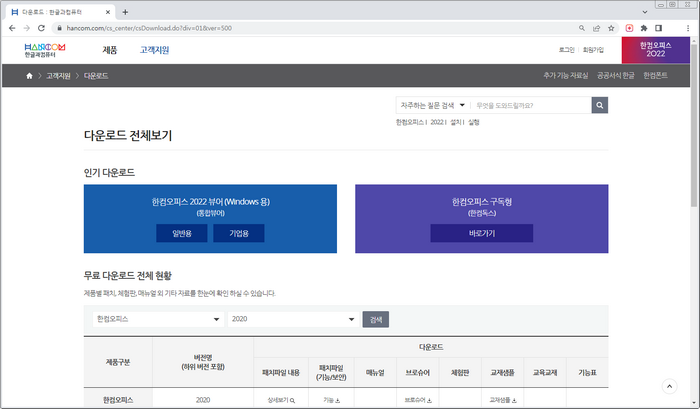Open the Chrome three-dot menu
Screen dimensions: 700x409
[688, 28]
